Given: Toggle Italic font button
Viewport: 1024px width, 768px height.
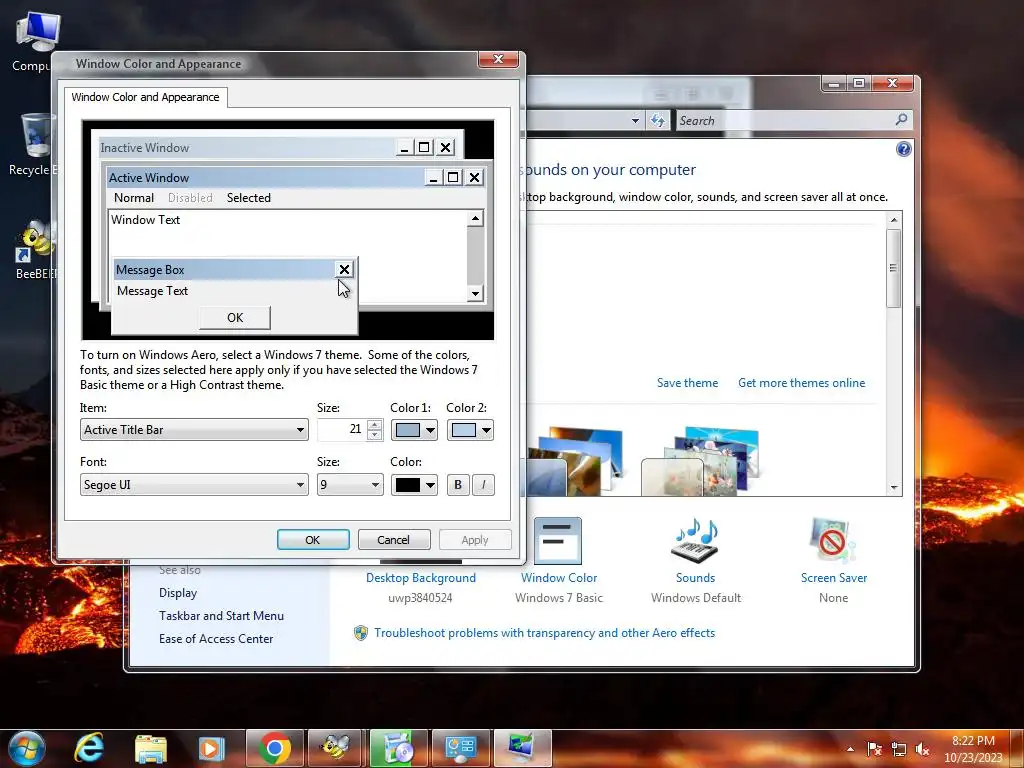Looking at the screenshot, I should pyautogui.click(x=483, y=485).
